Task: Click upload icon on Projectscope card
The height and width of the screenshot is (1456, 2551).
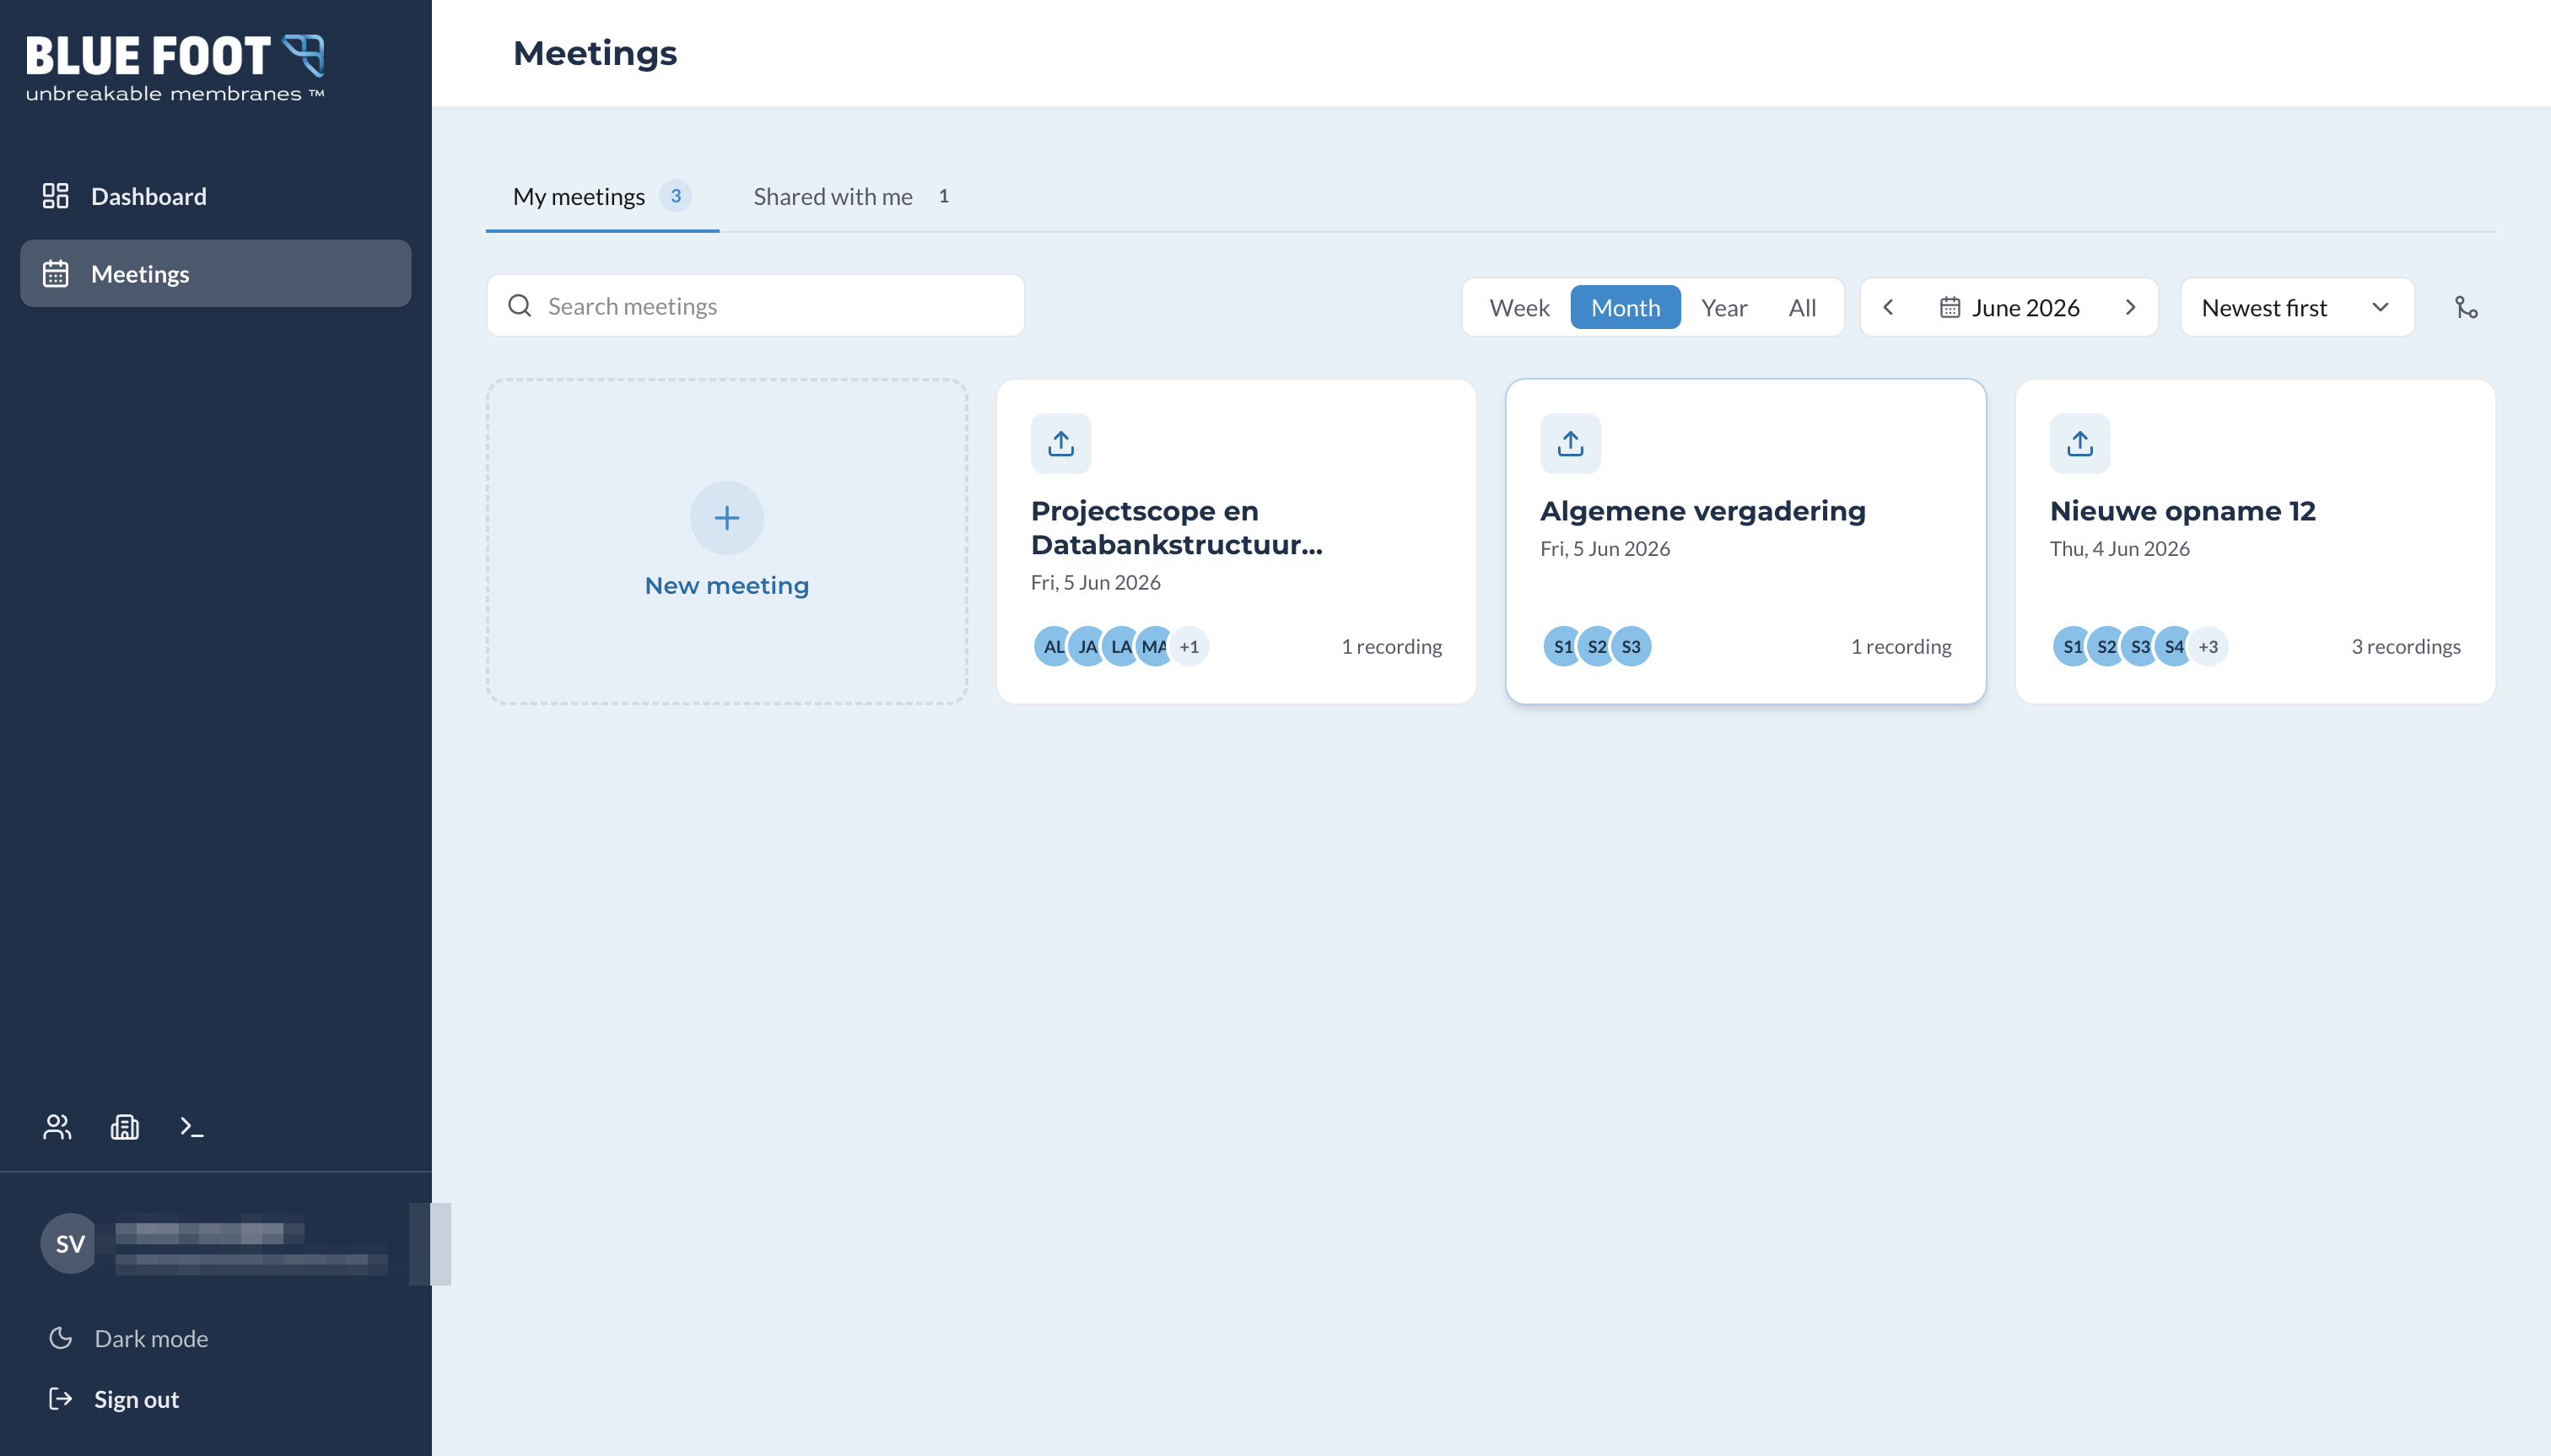Action: pos(1061,444)
